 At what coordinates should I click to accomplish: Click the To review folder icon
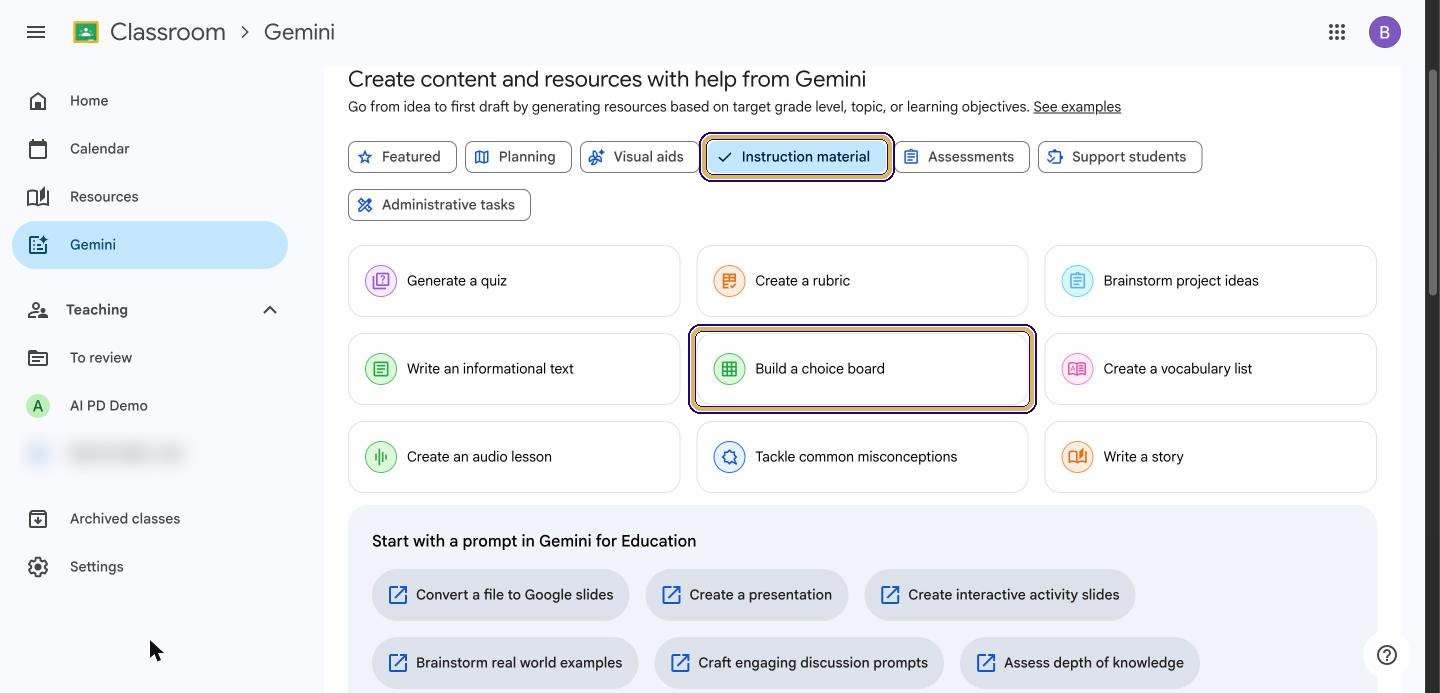coord(38,358)
